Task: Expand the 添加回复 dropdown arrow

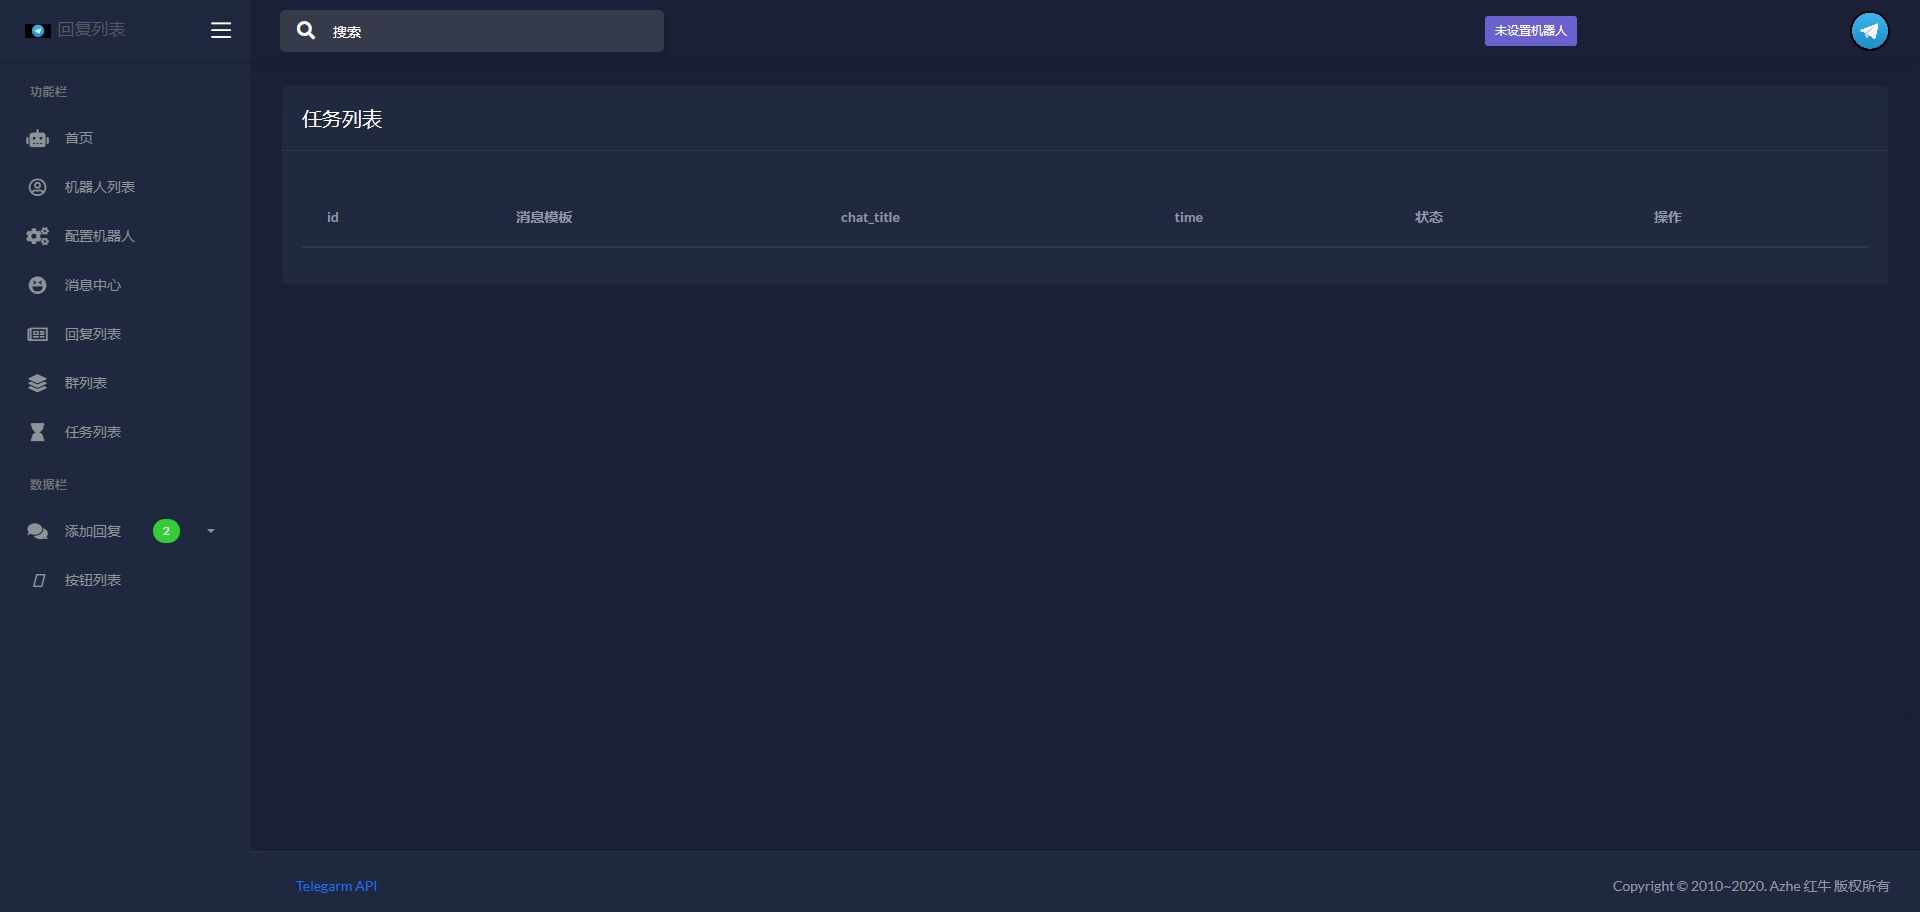Action: click(211, 531)
